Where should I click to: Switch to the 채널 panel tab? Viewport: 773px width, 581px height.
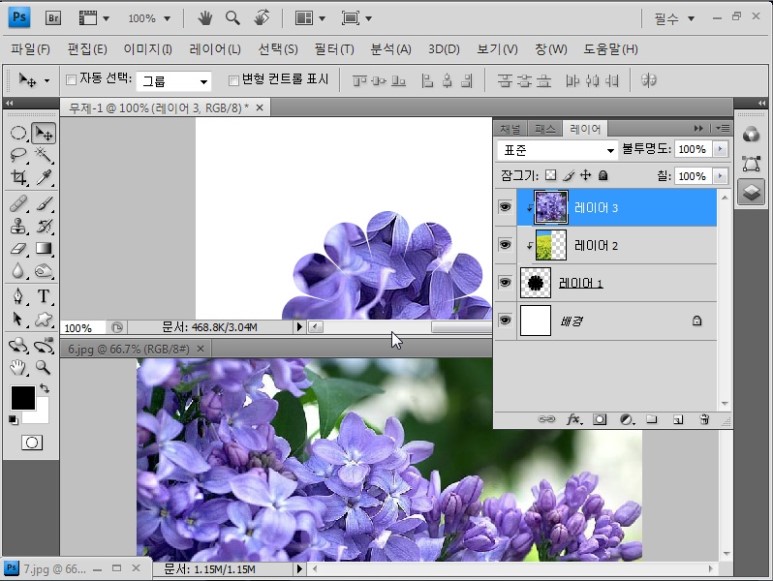(510, 129)
